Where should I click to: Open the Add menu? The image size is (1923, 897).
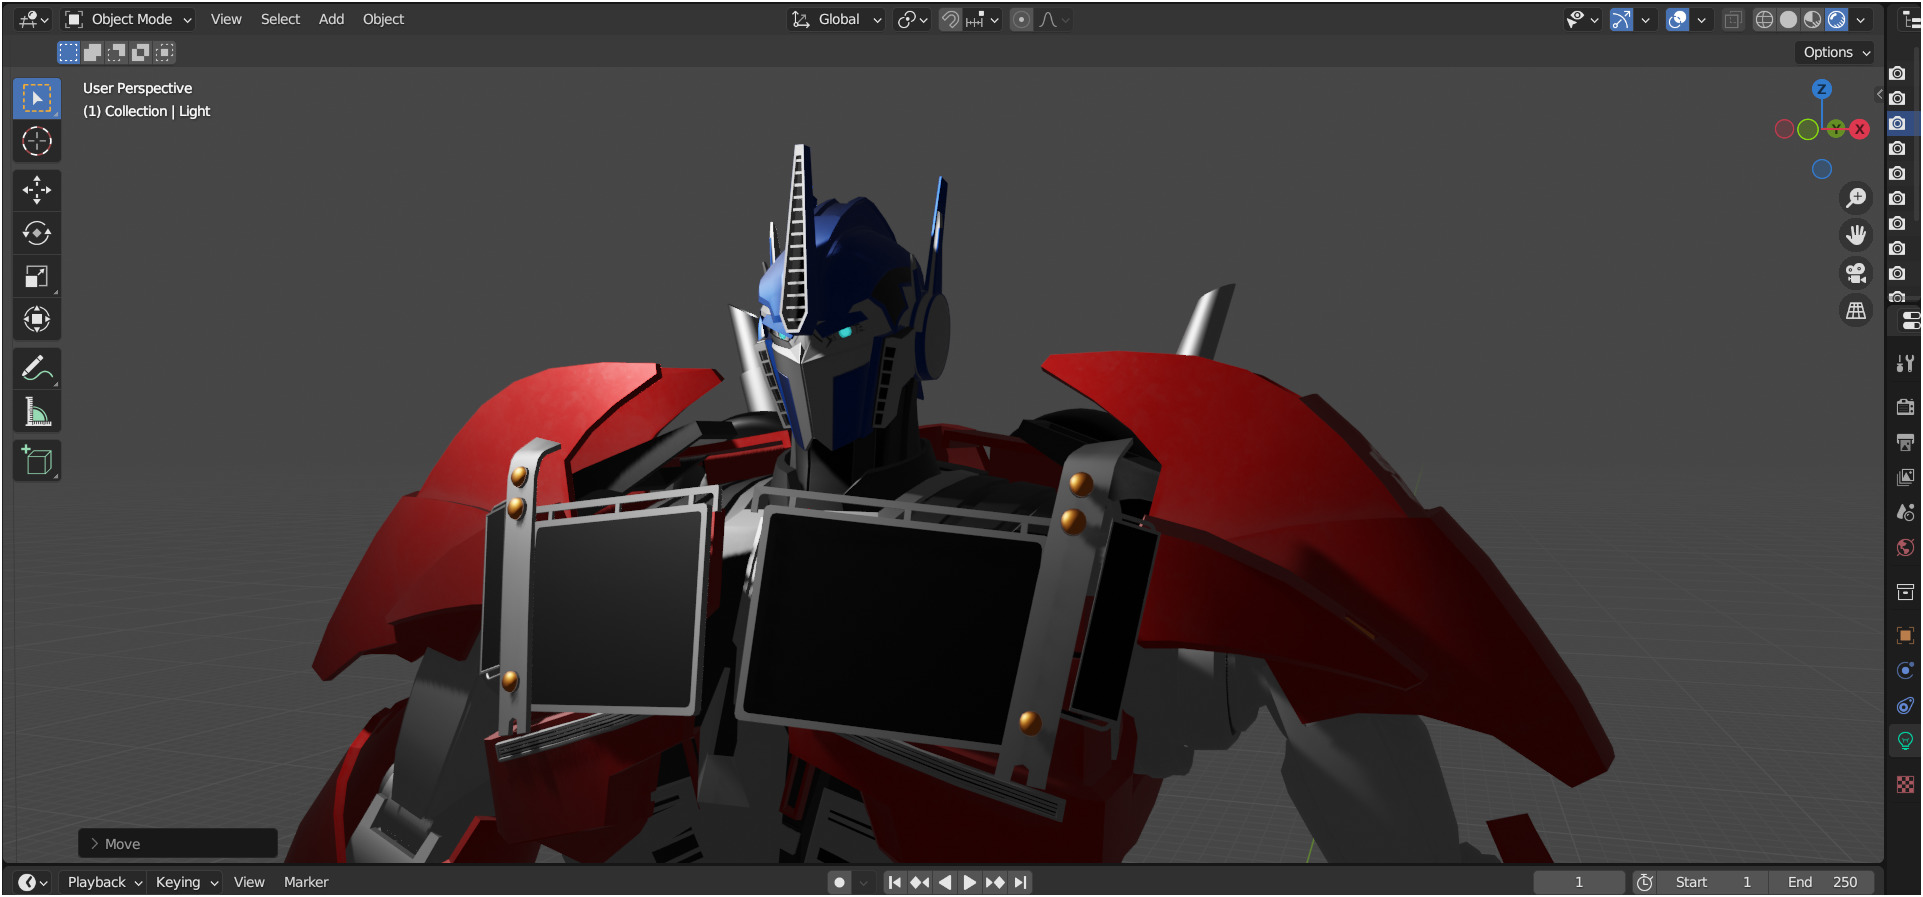click(331, 19)
